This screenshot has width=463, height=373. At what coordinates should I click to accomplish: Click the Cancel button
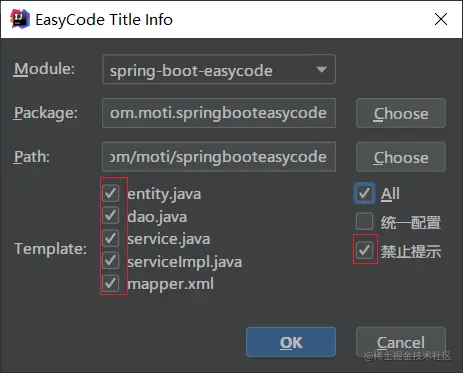(x=401, y=342)
